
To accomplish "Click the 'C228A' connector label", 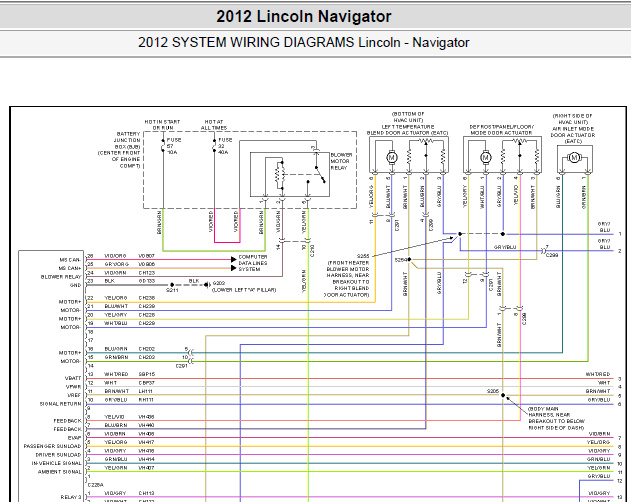I will 95,485.
